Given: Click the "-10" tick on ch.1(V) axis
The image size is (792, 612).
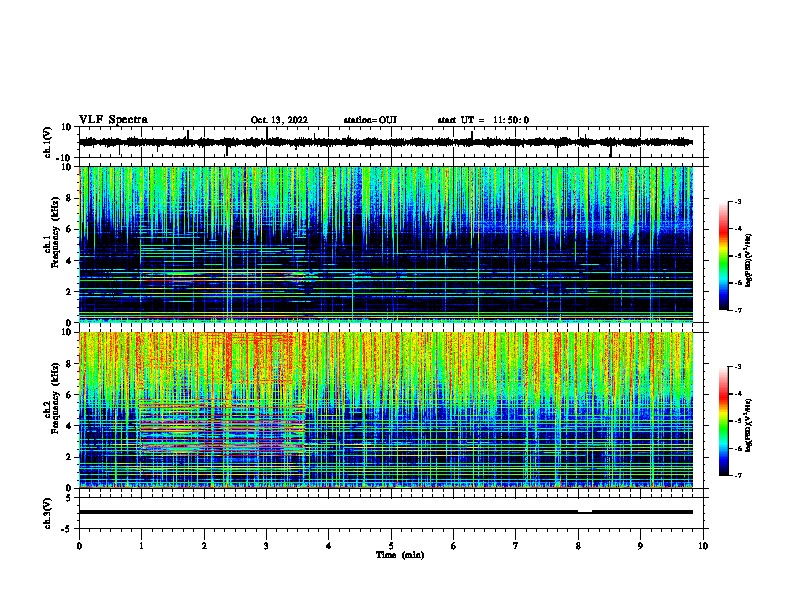Looking at the screenshot, I should tap(65, 158).
